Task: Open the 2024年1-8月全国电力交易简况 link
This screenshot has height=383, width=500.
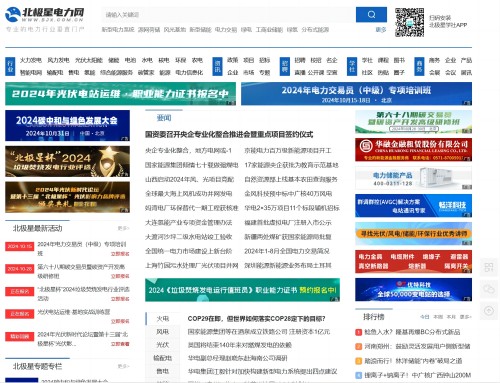Action: (x=287, y=251)
